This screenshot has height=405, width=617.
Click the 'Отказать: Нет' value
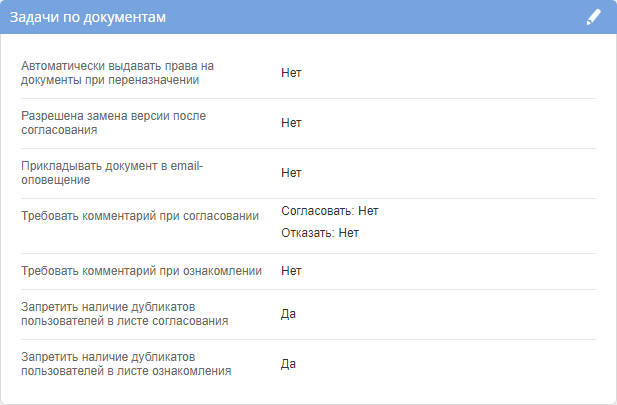click(319, 233)
